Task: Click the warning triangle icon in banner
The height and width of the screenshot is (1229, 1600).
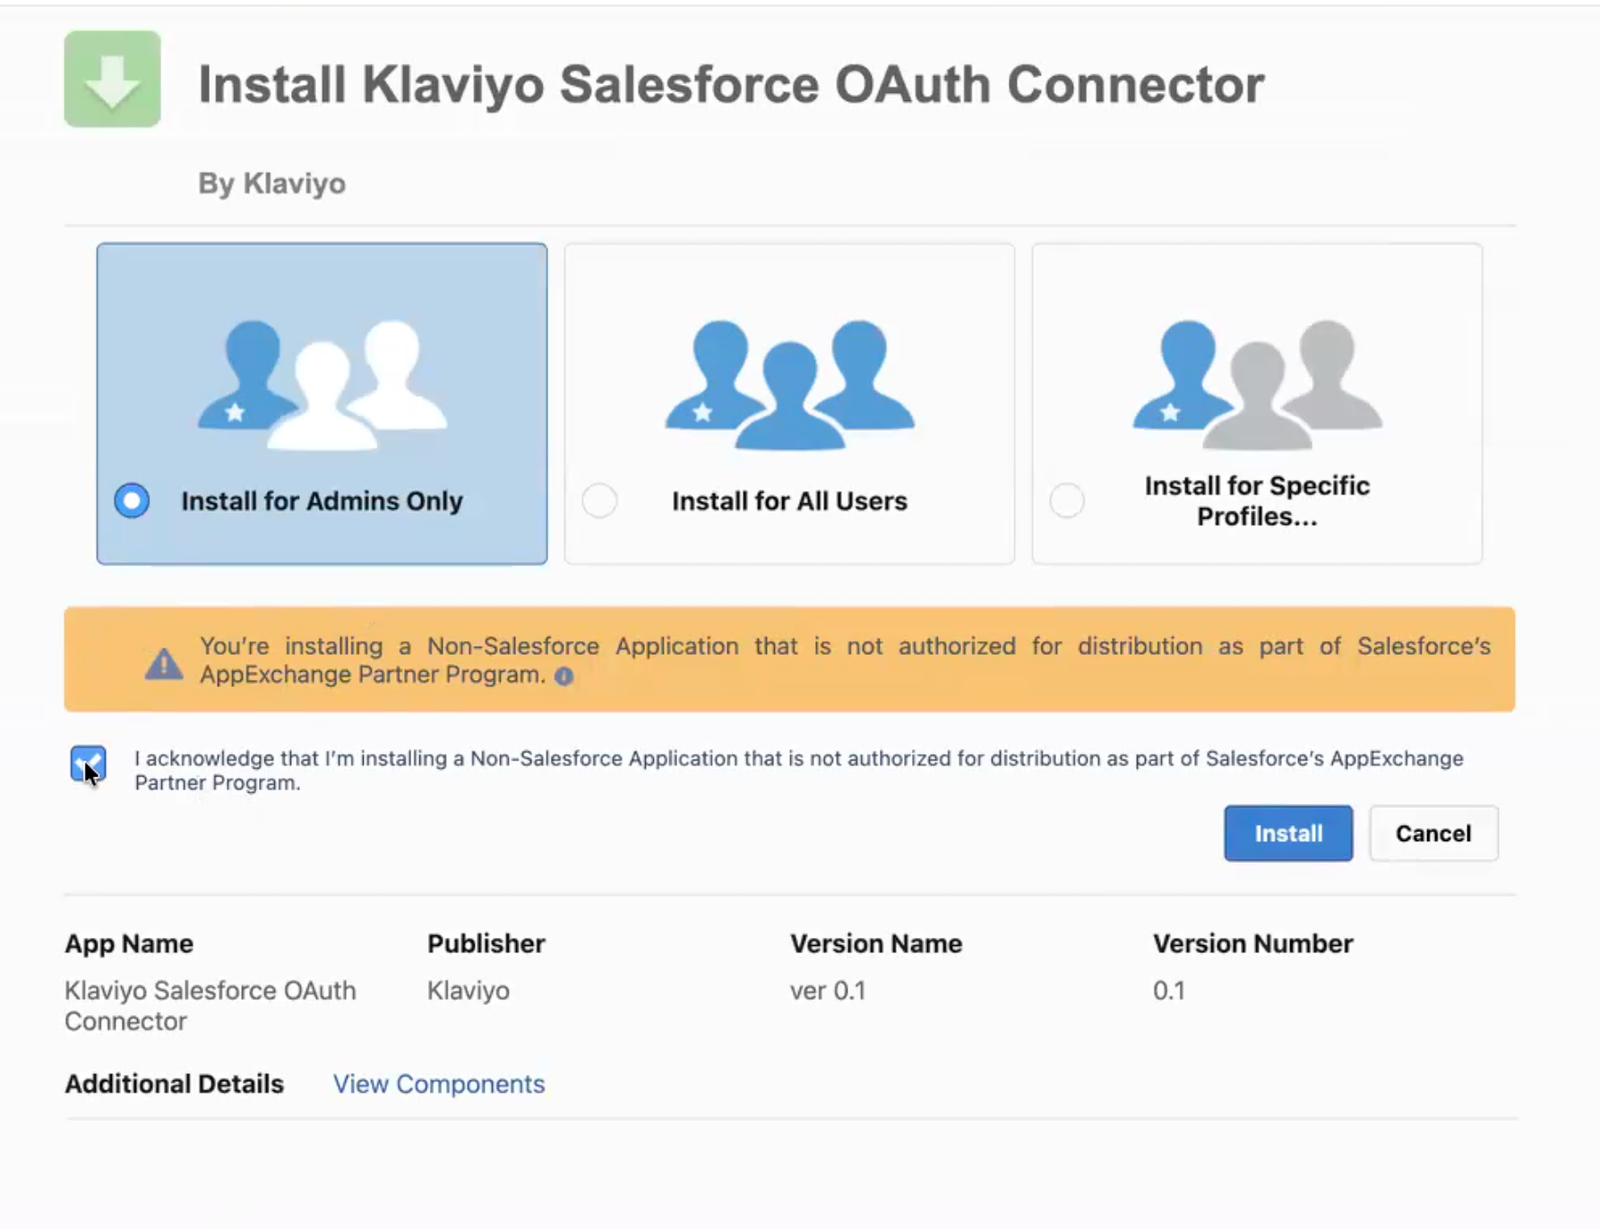Action: [x=164, y=663]
